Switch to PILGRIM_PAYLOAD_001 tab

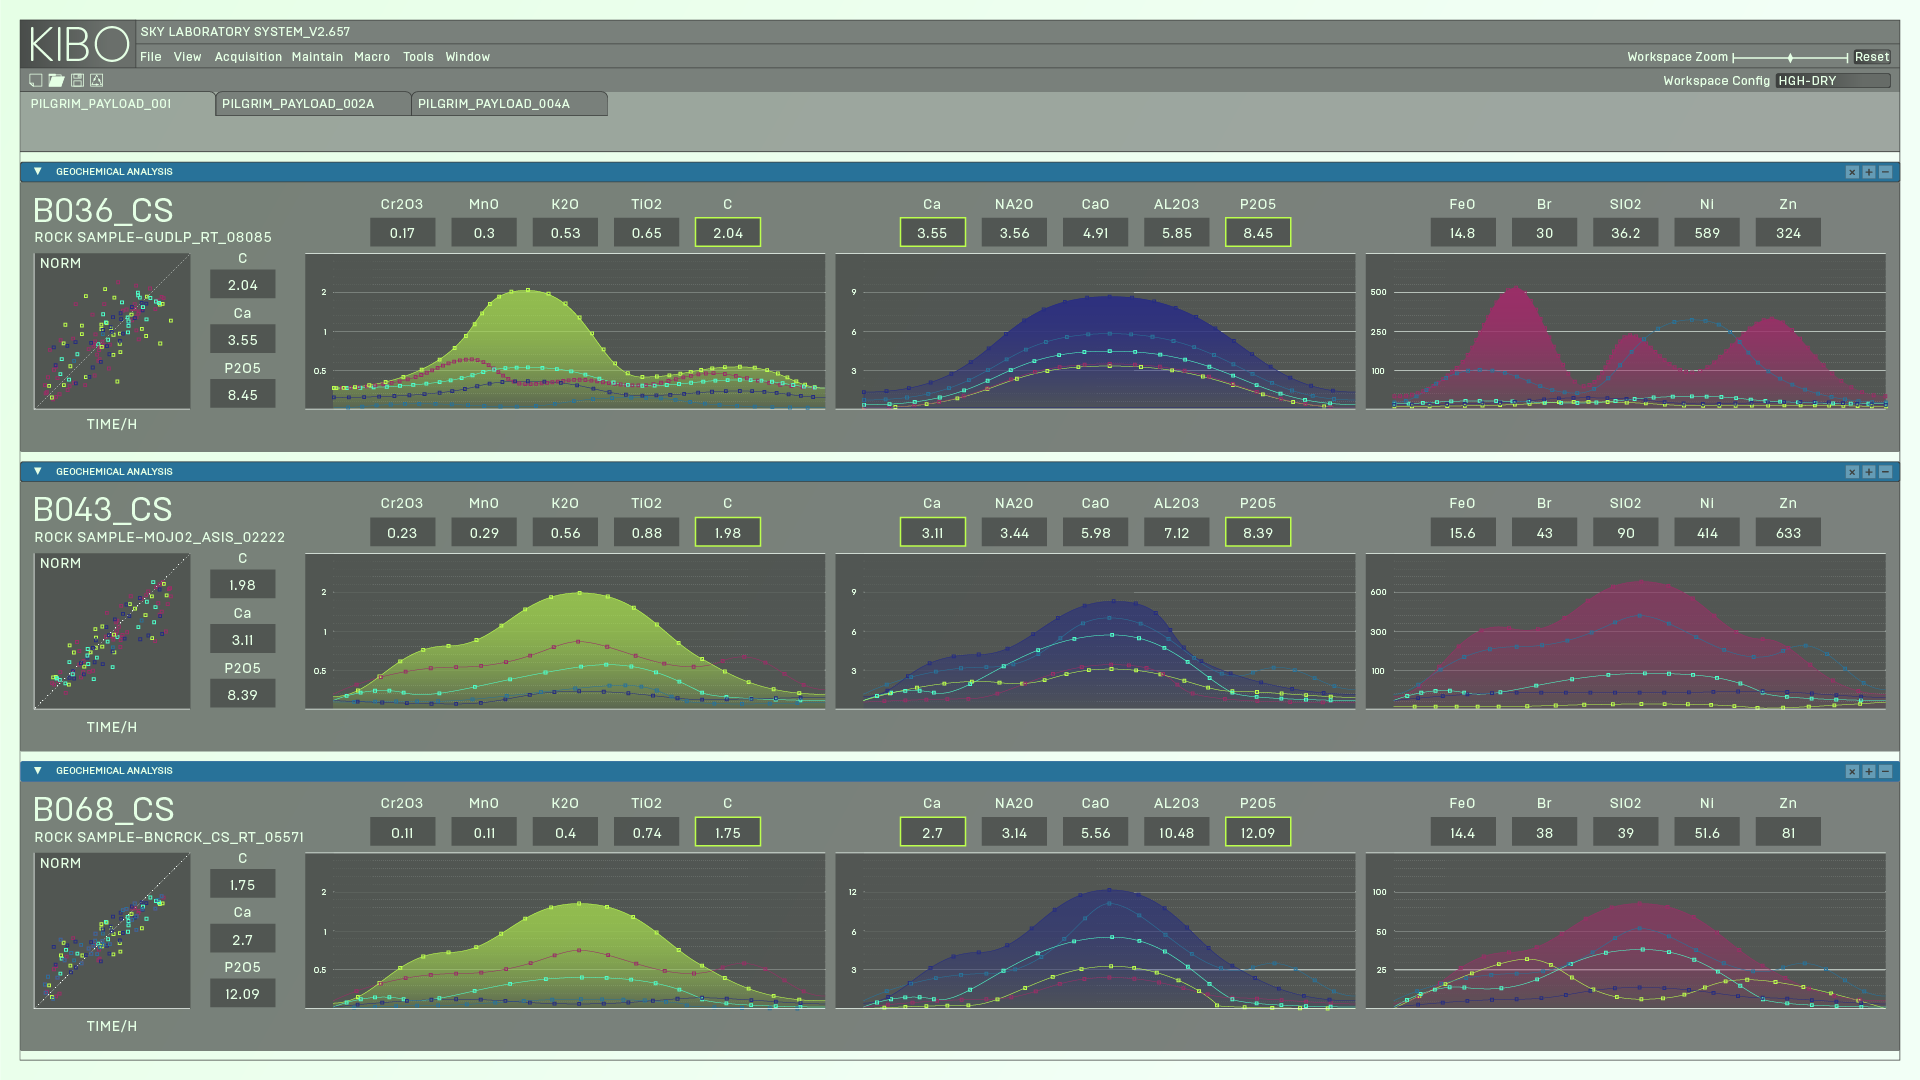(117, 104)
